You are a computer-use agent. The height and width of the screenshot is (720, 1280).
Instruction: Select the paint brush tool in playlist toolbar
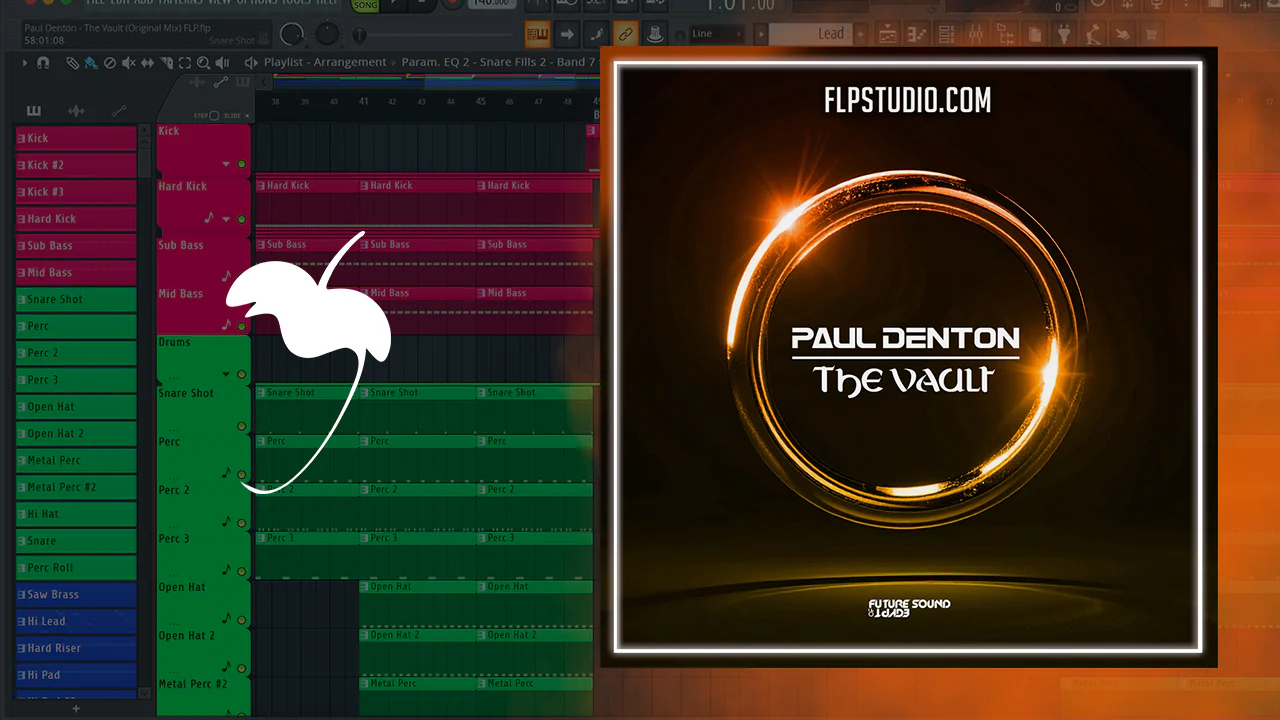[x=91, y=62]
